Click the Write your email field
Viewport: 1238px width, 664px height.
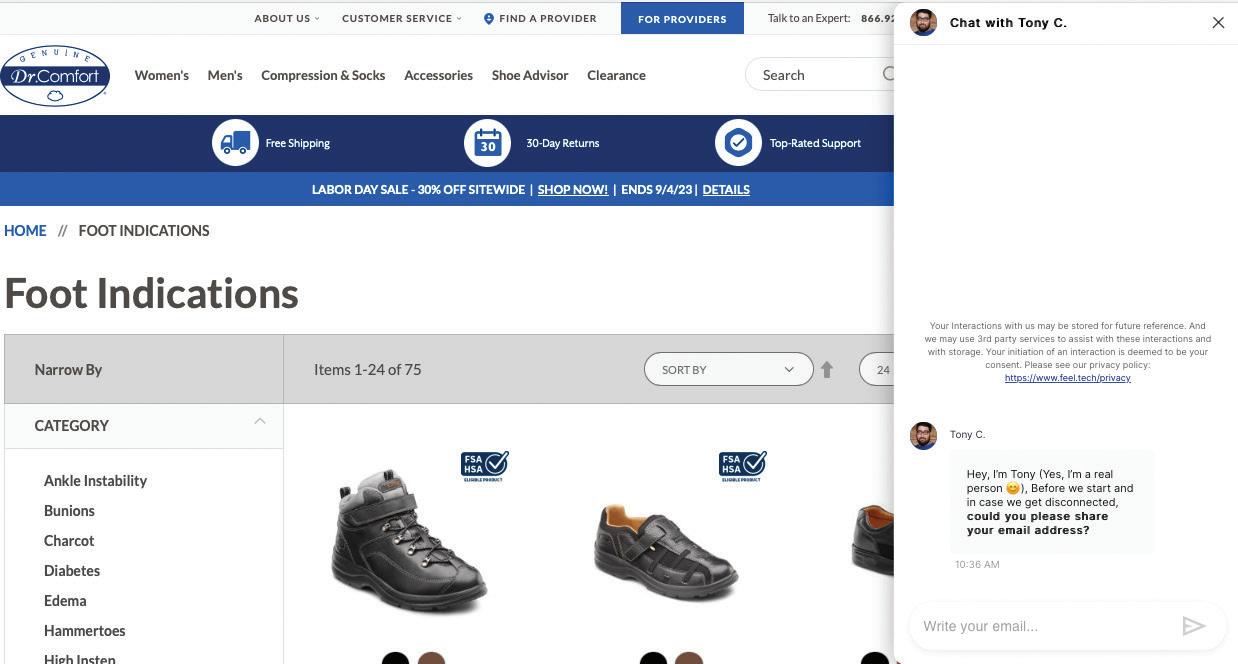(x=1045, y=626)
